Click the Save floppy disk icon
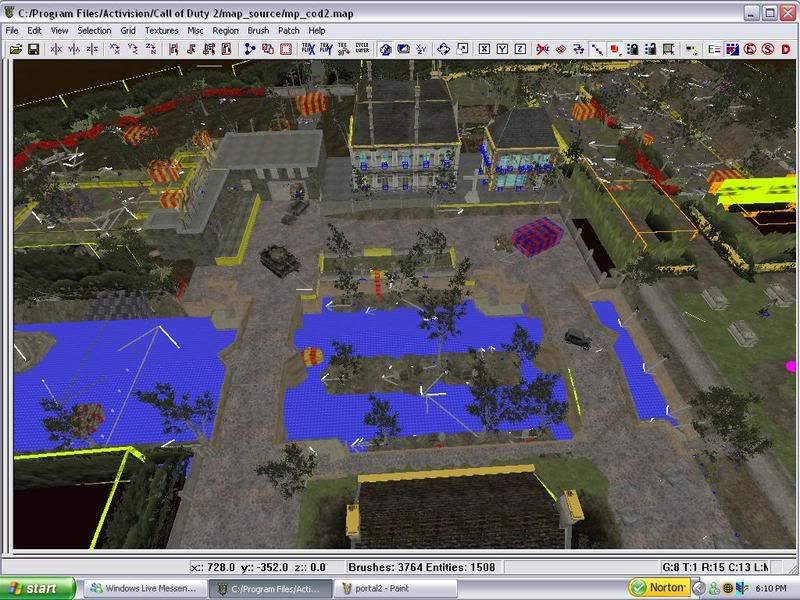 point(33,48)
